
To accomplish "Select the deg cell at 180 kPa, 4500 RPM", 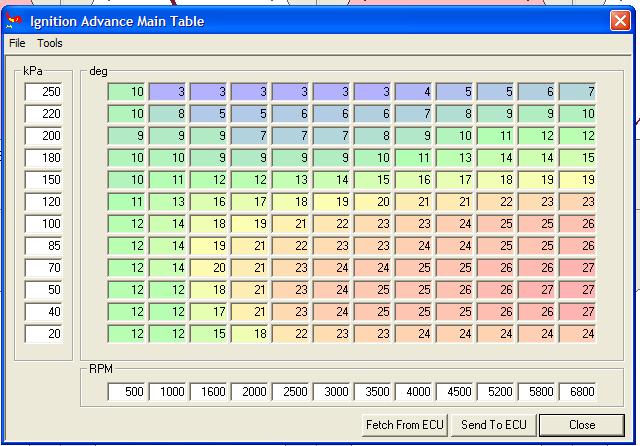I will [454, 158].
